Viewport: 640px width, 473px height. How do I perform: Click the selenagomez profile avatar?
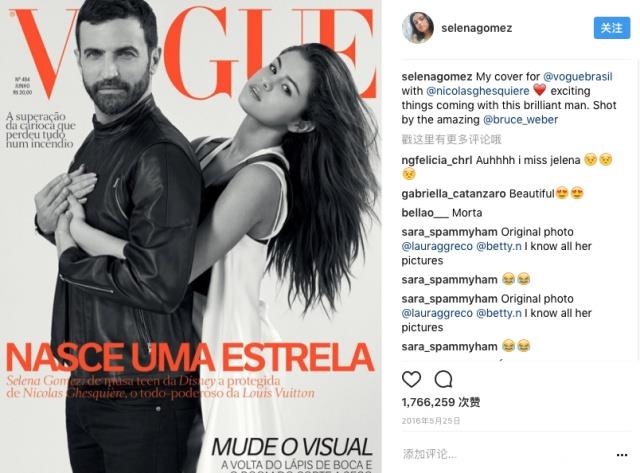(x=418, y=27)
